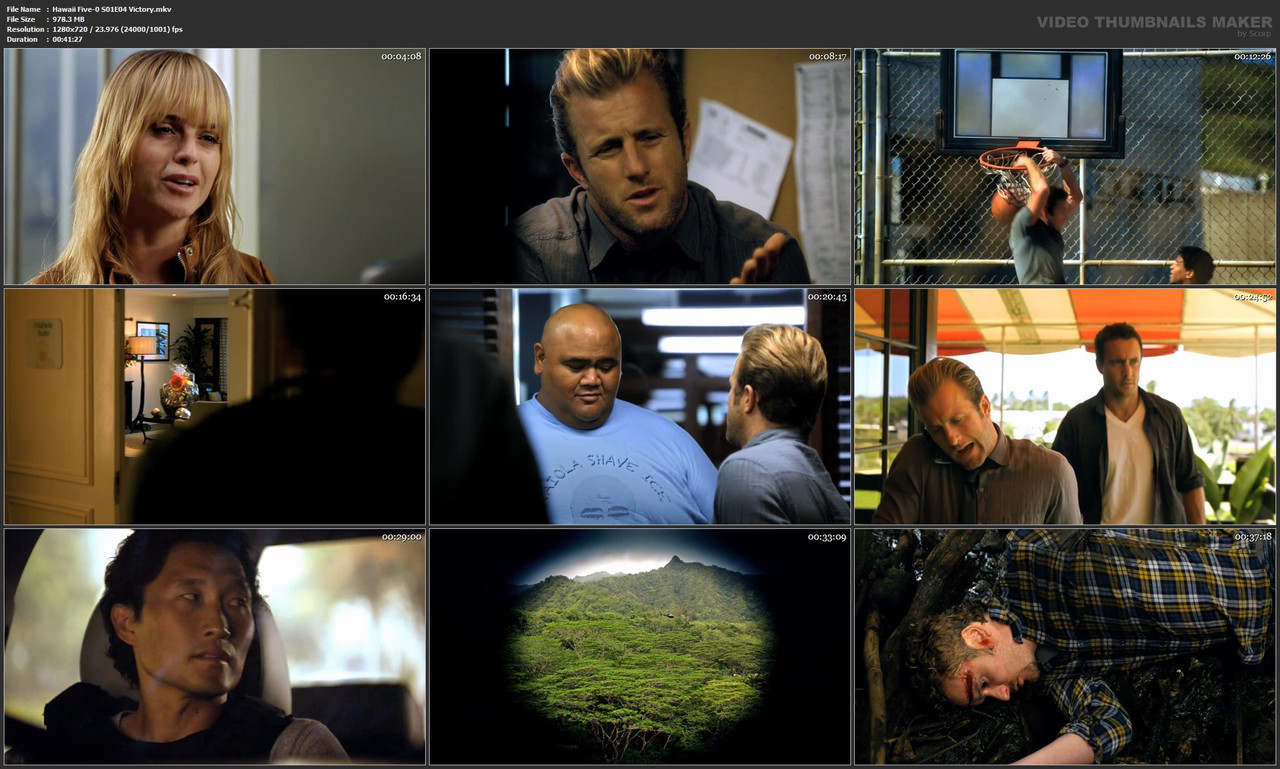Open the thumbnail timestamped 00:37:18
The image size is (1280, 769).
pos(1065,647)
